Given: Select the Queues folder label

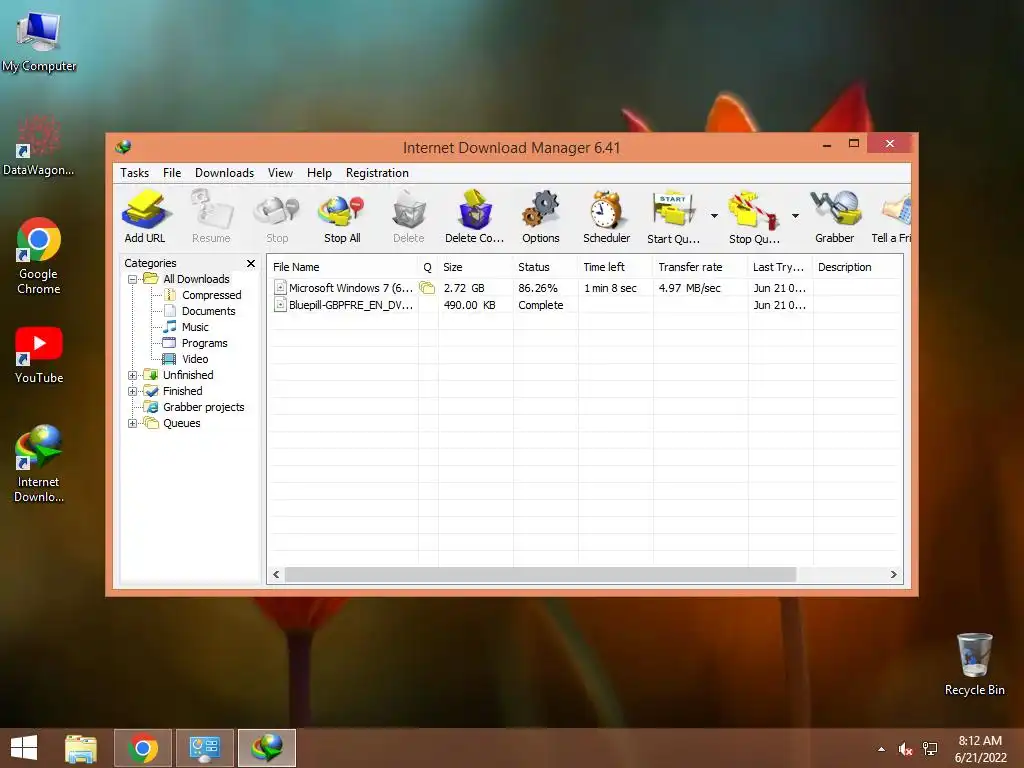Looking at the screenshot, I should coord(182,423).
